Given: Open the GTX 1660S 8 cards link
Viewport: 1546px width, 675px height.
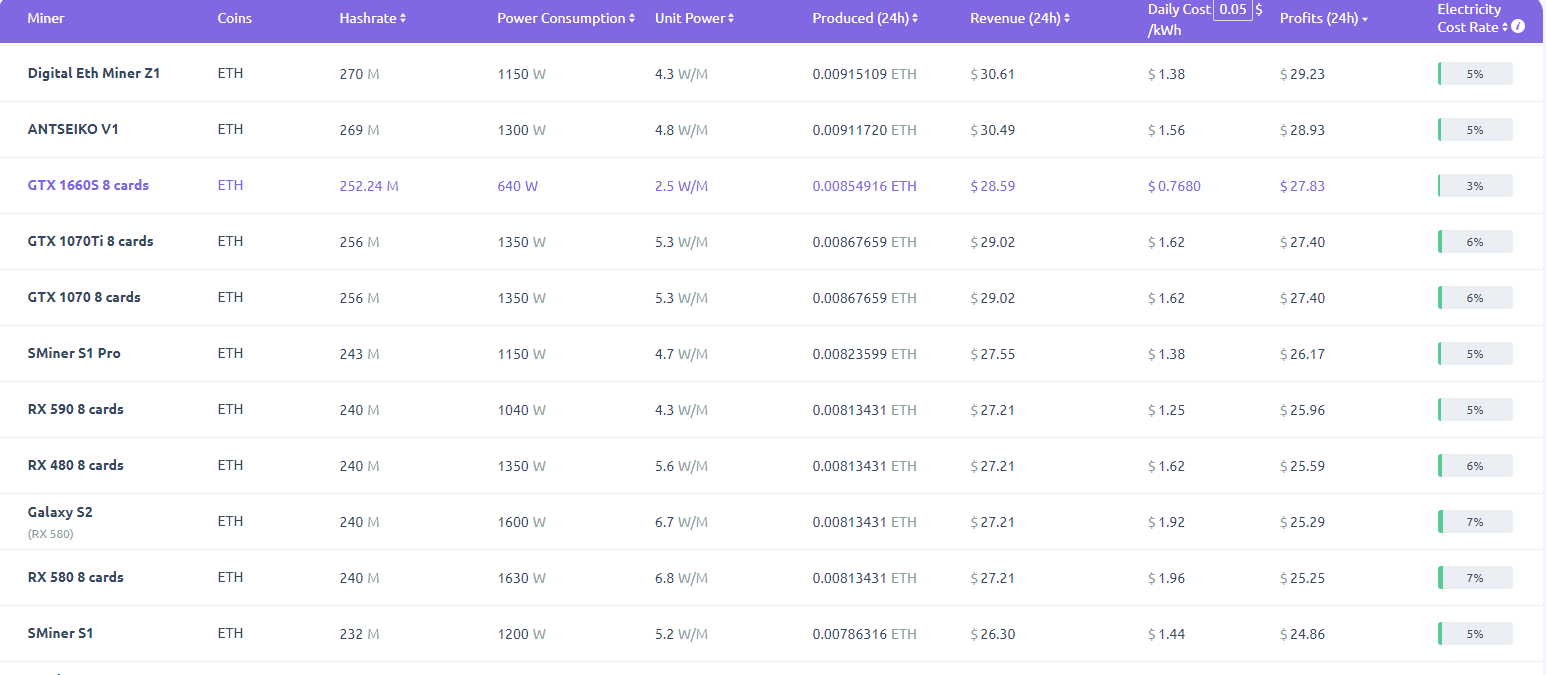Looking at the screenshot, I should (88, 186).
